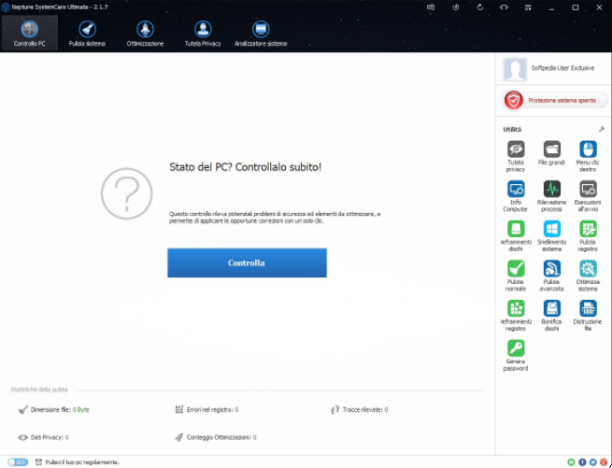The image size is (612, 468).
Task: Open Analizzatore sistema tab
Action: coord(261,34)
